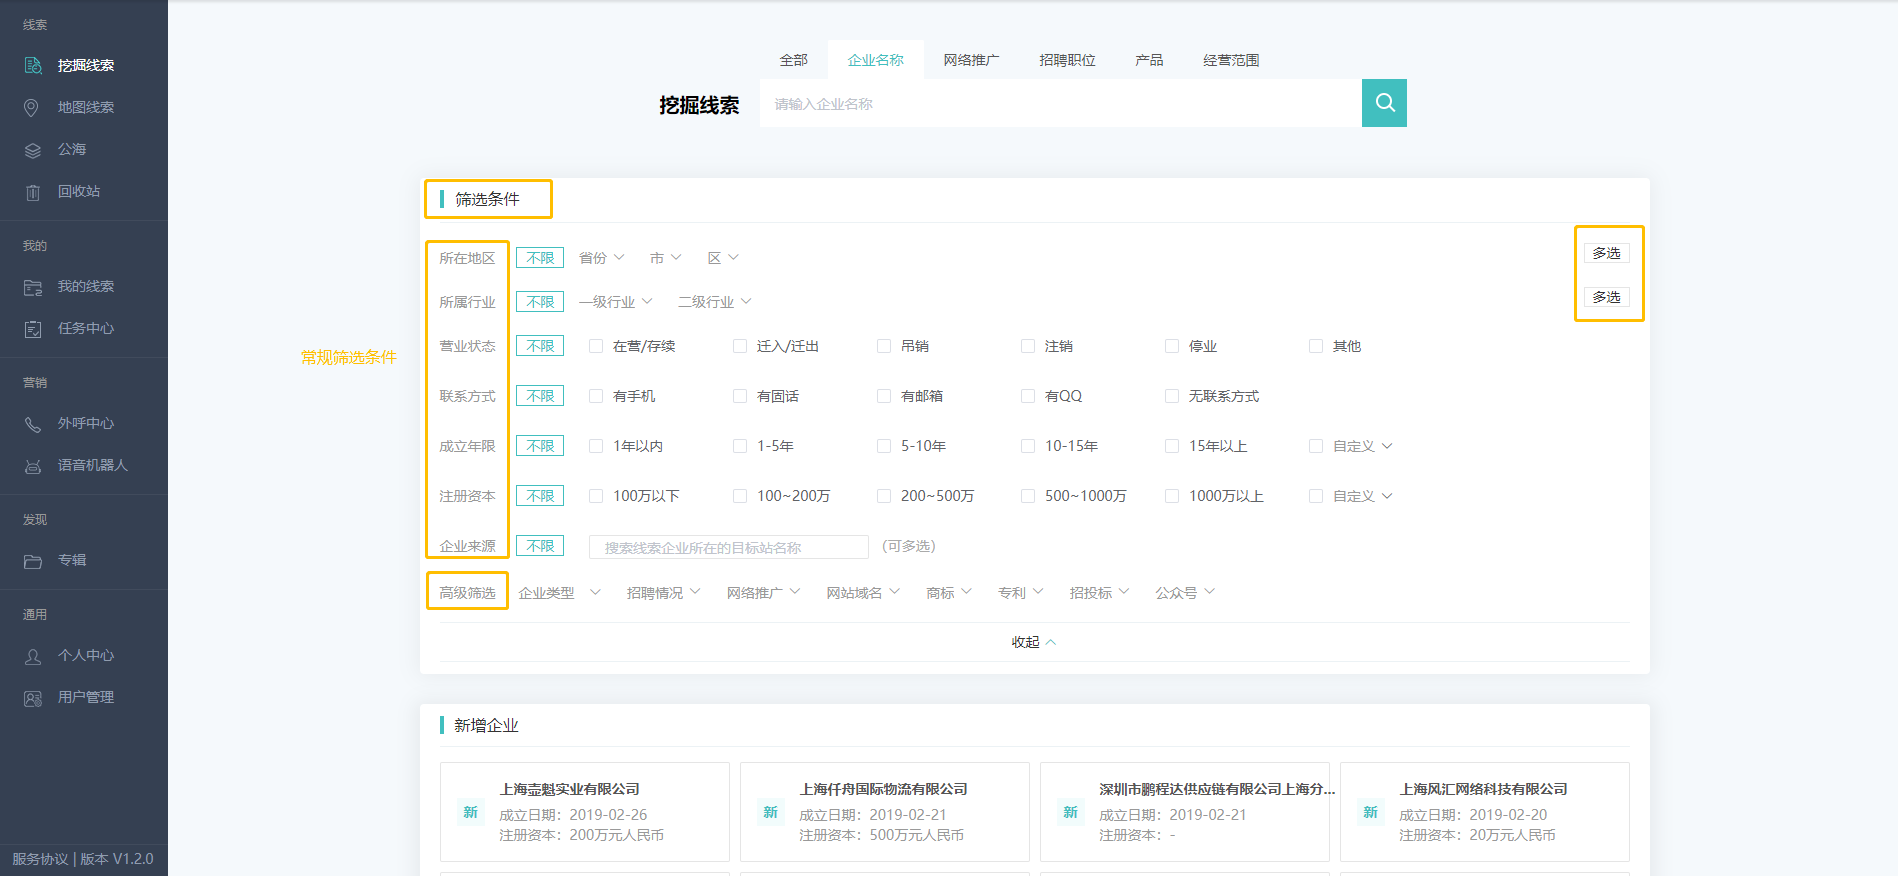Click the 新 badge on 上海风汇网络科技有限公司 card
1898x876 pixels.
(1370, 812)
